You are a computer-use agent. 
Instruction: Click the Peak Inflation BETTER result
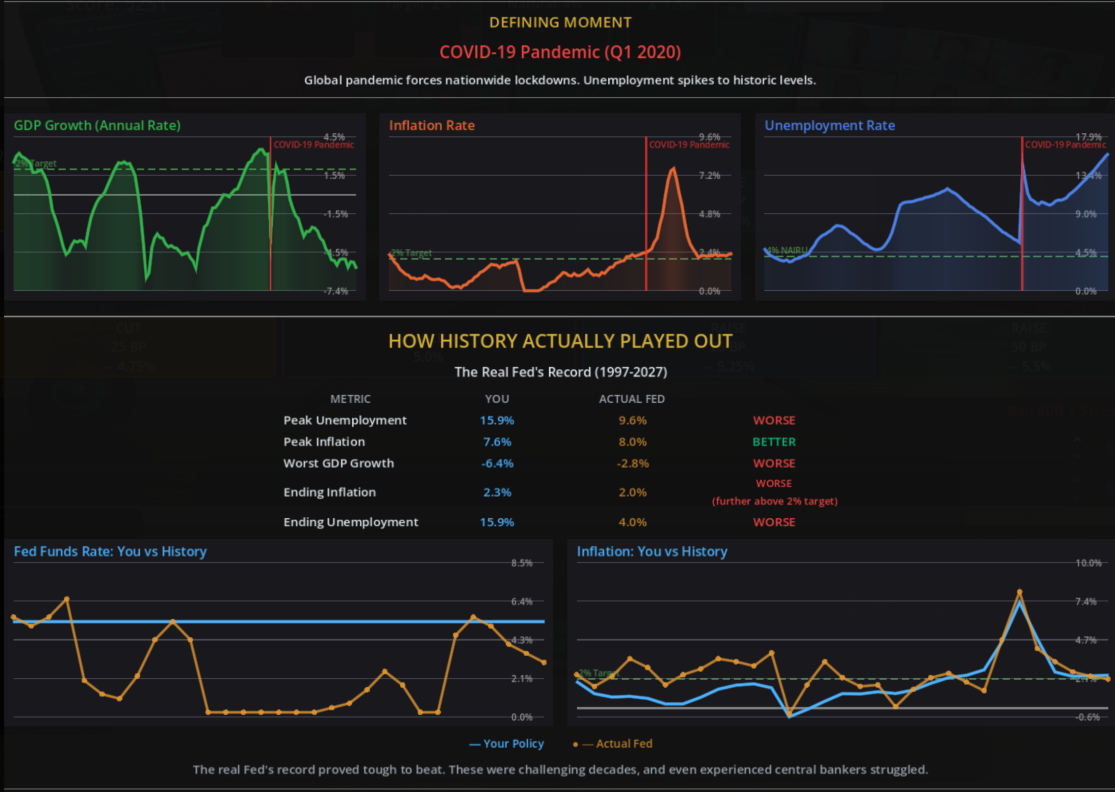click(x=774, y=442)
